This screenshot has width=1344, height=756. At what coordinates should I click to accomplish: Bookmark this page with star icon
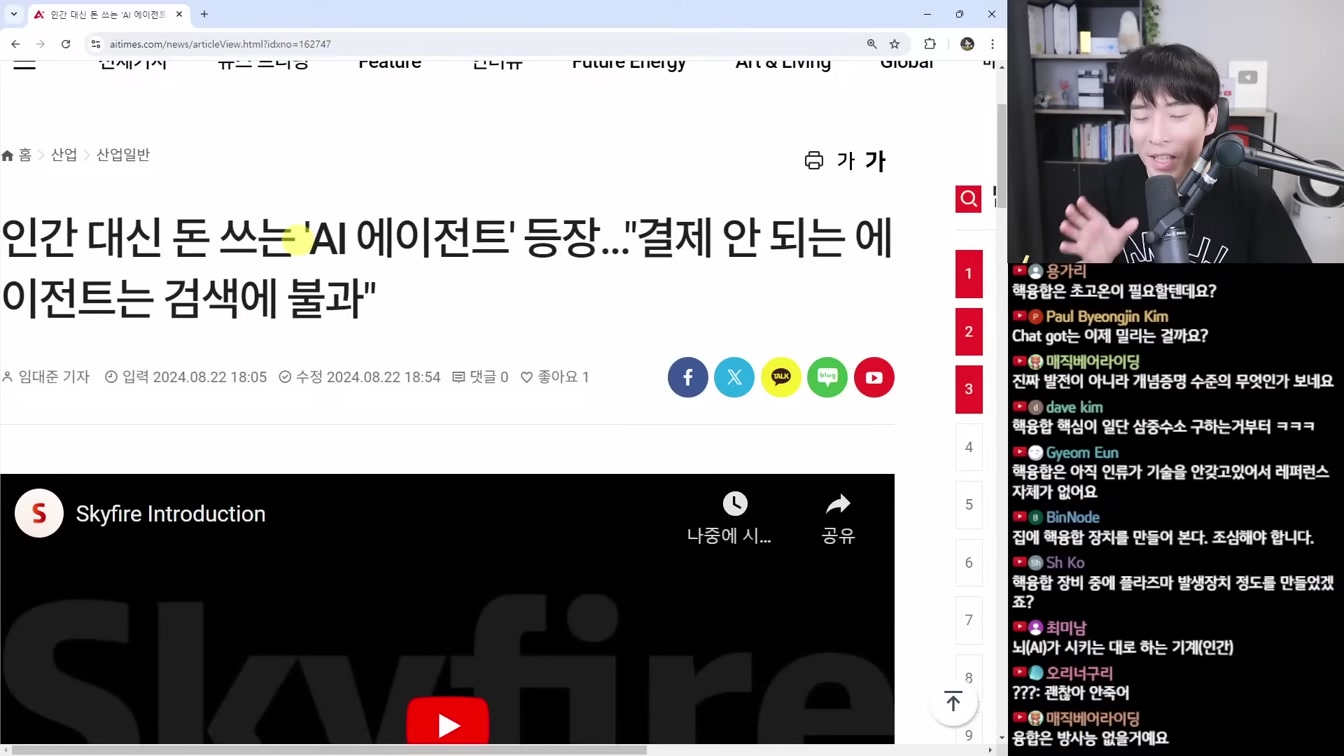tap(895, 44)
